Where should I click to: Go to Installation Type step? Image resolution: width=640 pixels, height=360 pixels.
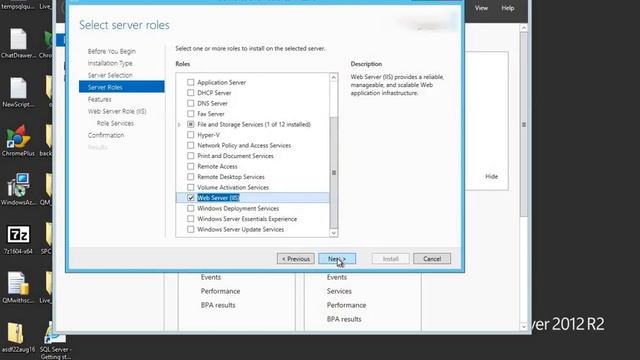tap(110, 63)
